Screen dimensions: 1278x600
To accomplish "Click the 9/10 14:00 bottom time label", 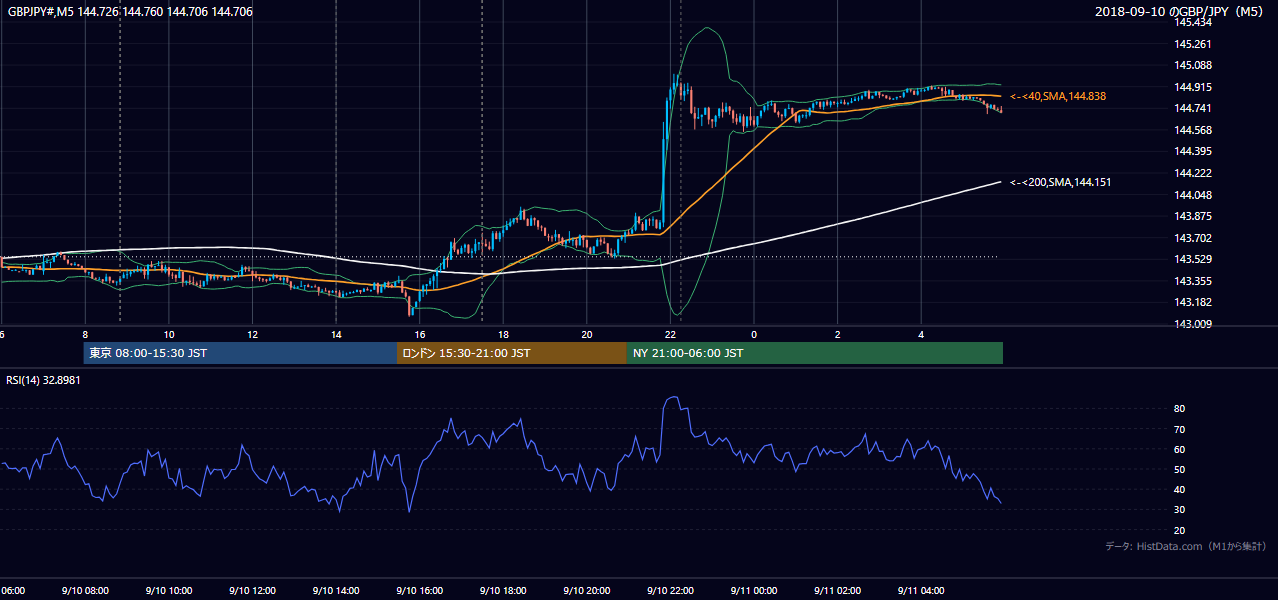I will (336, 590).
